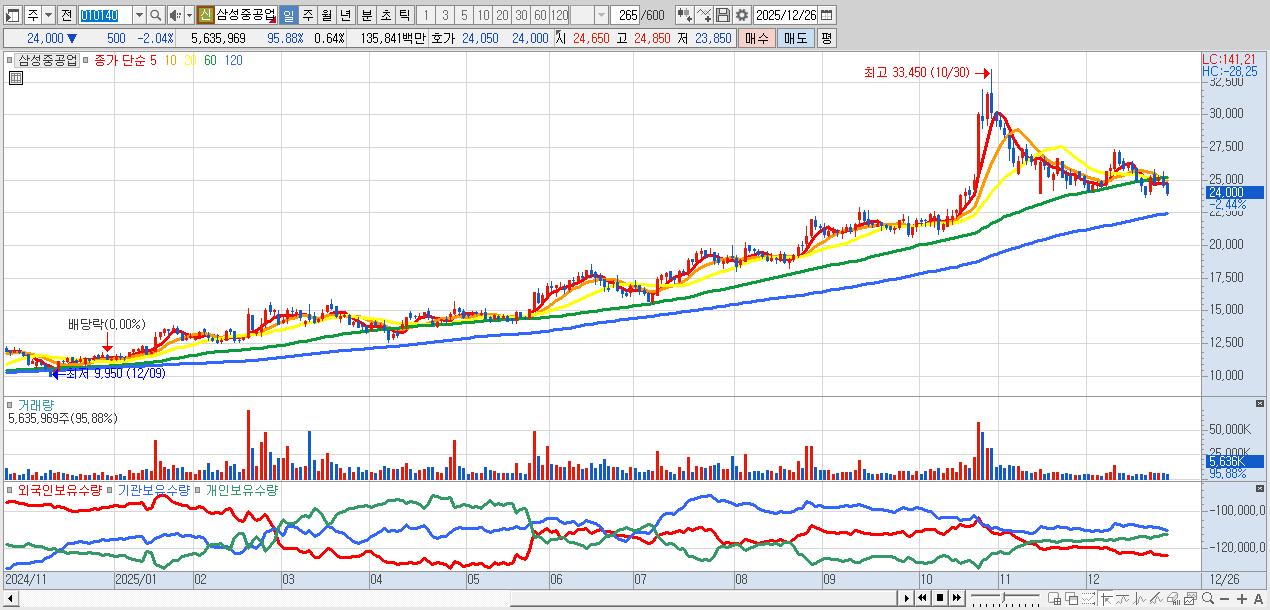Click the 매수 buy button
1270x610 pixels.
[757, 38]
